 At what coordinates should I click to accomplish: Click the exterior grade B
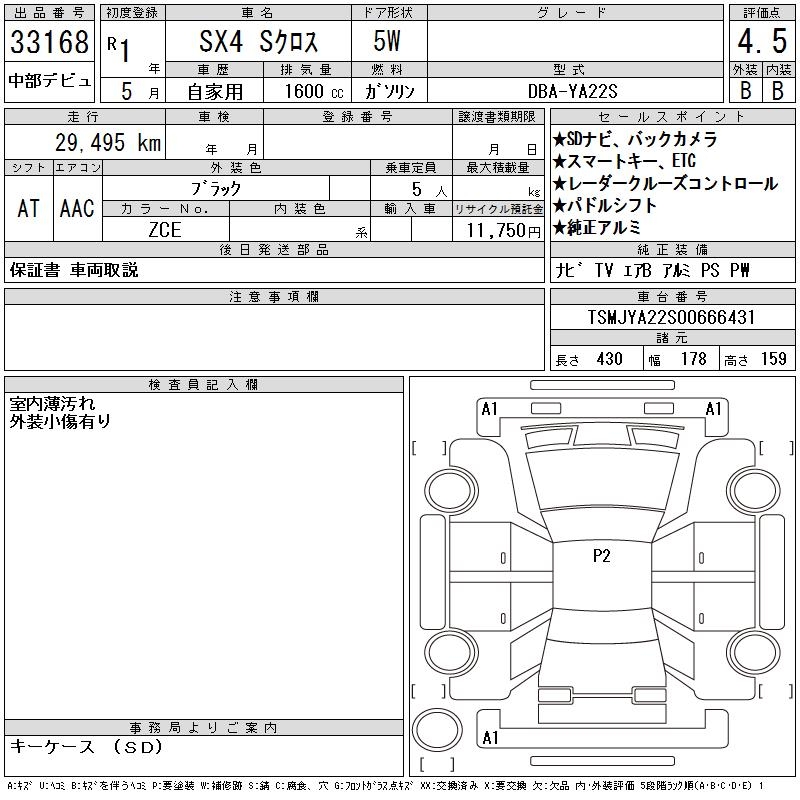745,90
